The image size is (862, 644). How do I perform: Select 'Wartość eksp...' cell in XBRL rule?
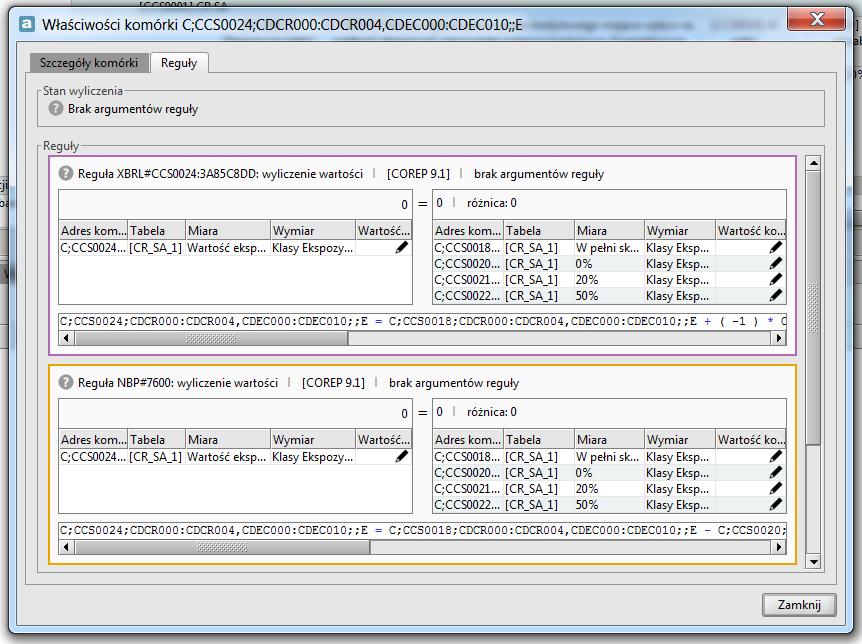click(228, 247)
